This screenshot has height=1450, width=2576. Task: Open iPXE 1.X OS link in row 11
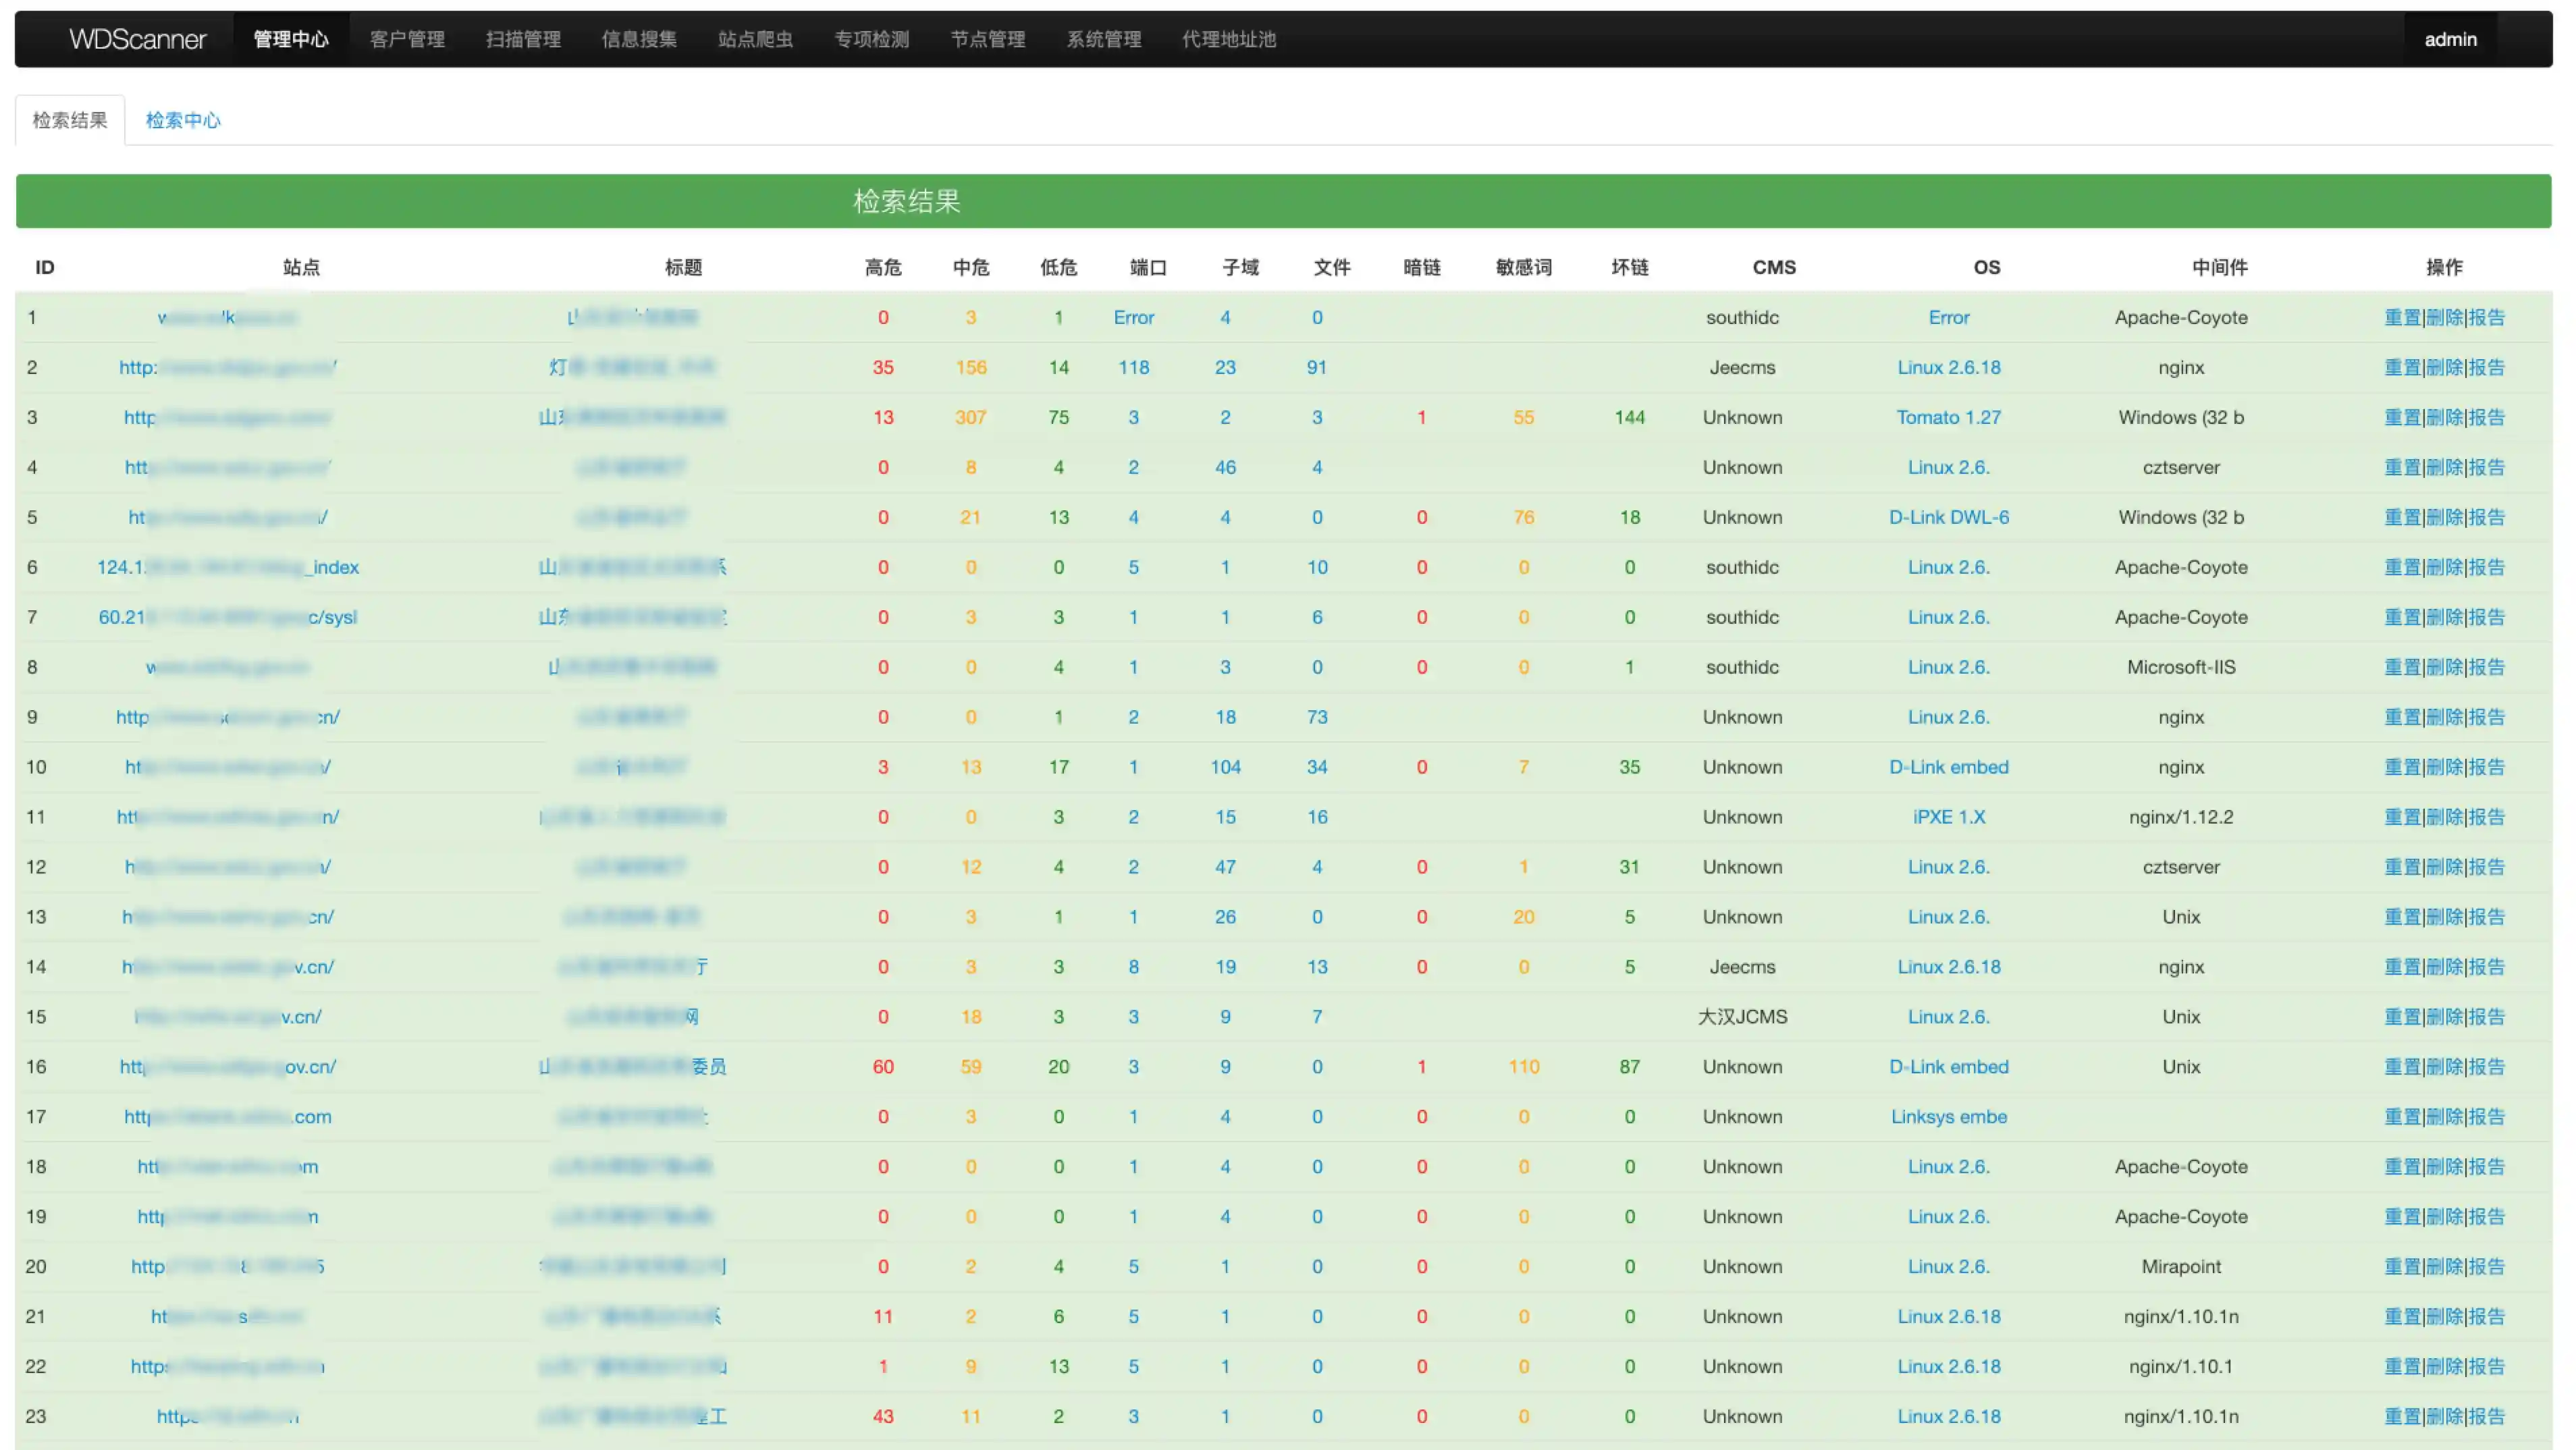(x=1948, y=817)
